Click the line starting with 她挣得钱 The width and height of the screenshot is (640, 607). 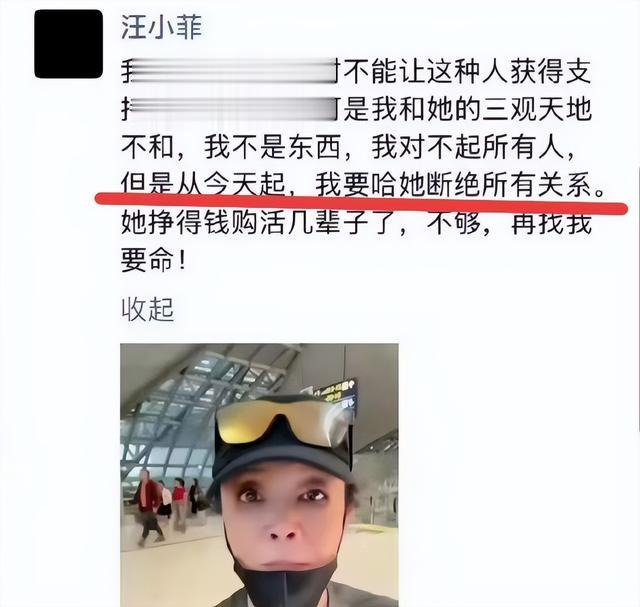[356, 223]
